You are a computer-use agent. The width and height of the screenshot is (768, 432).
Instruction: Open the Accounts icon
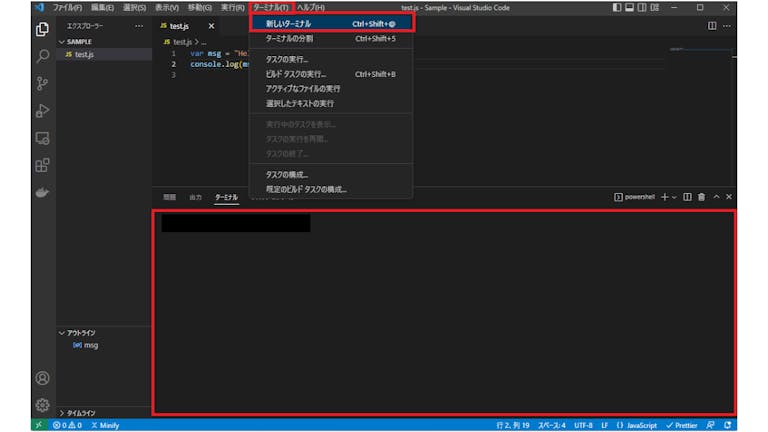click(43, 378)
